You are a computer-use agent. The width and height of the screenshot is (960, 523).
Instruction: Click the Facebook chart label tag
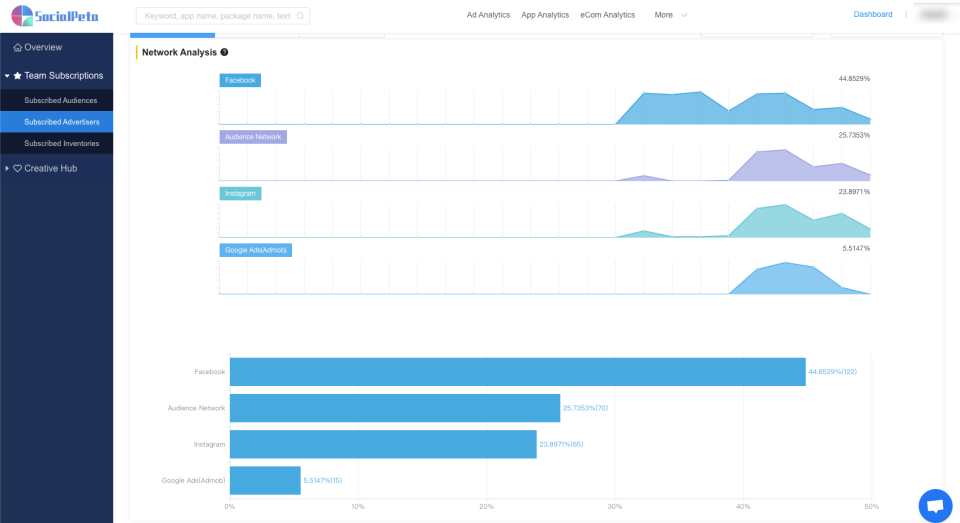[240, 80]
